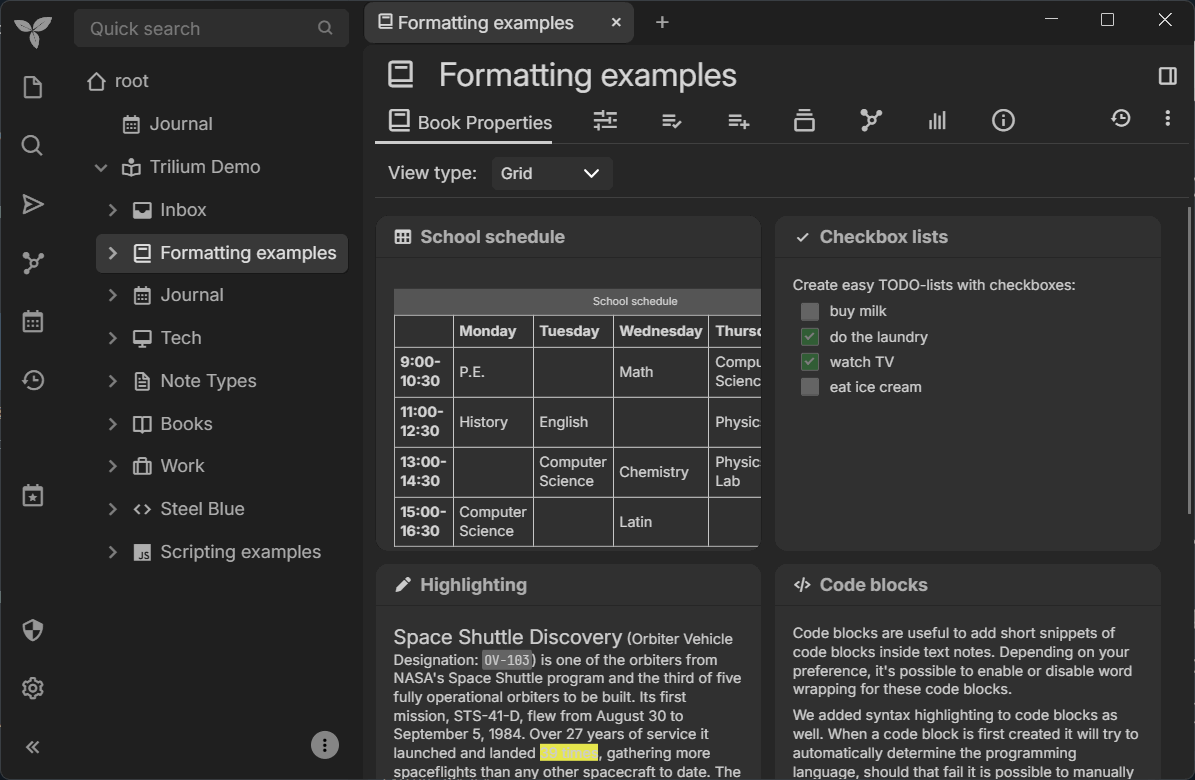Open note revisions history icon

coord(1121,119)
